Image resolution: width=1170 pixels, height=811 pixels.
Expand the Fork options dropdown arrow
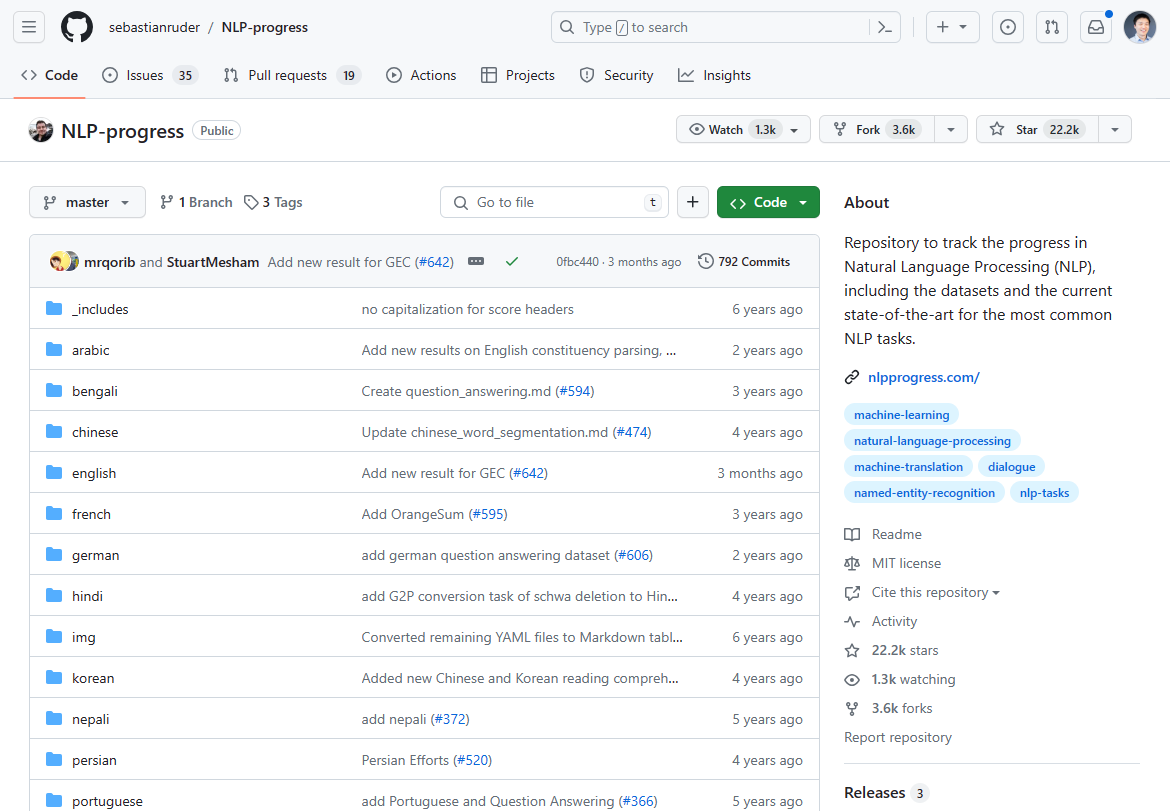click(x=951, y=130)
